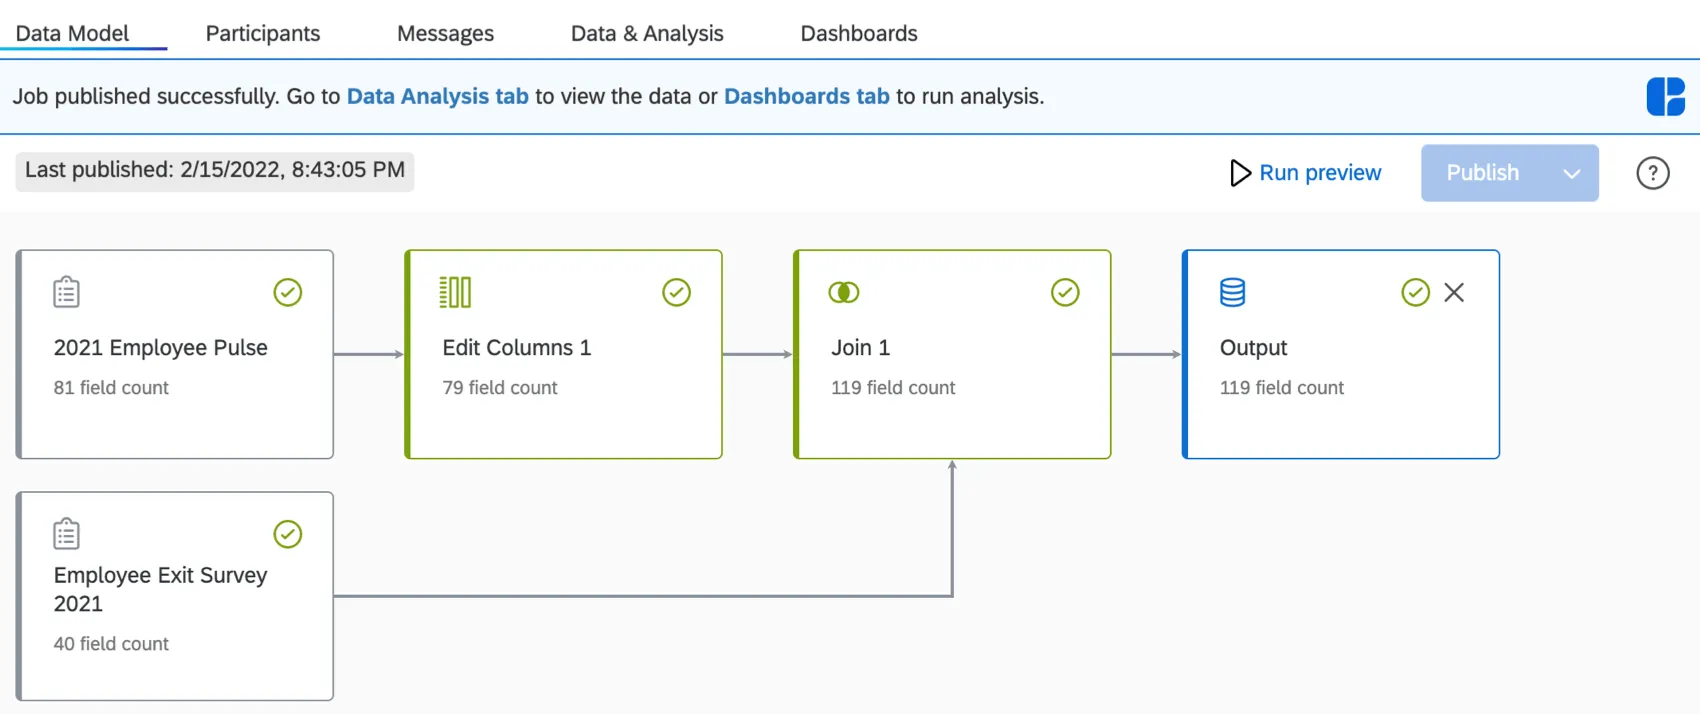The image size is (1700, 714).
Task: Click the 2021 Employee Pulse clipboard icon
Action: [x=67, y=292]
